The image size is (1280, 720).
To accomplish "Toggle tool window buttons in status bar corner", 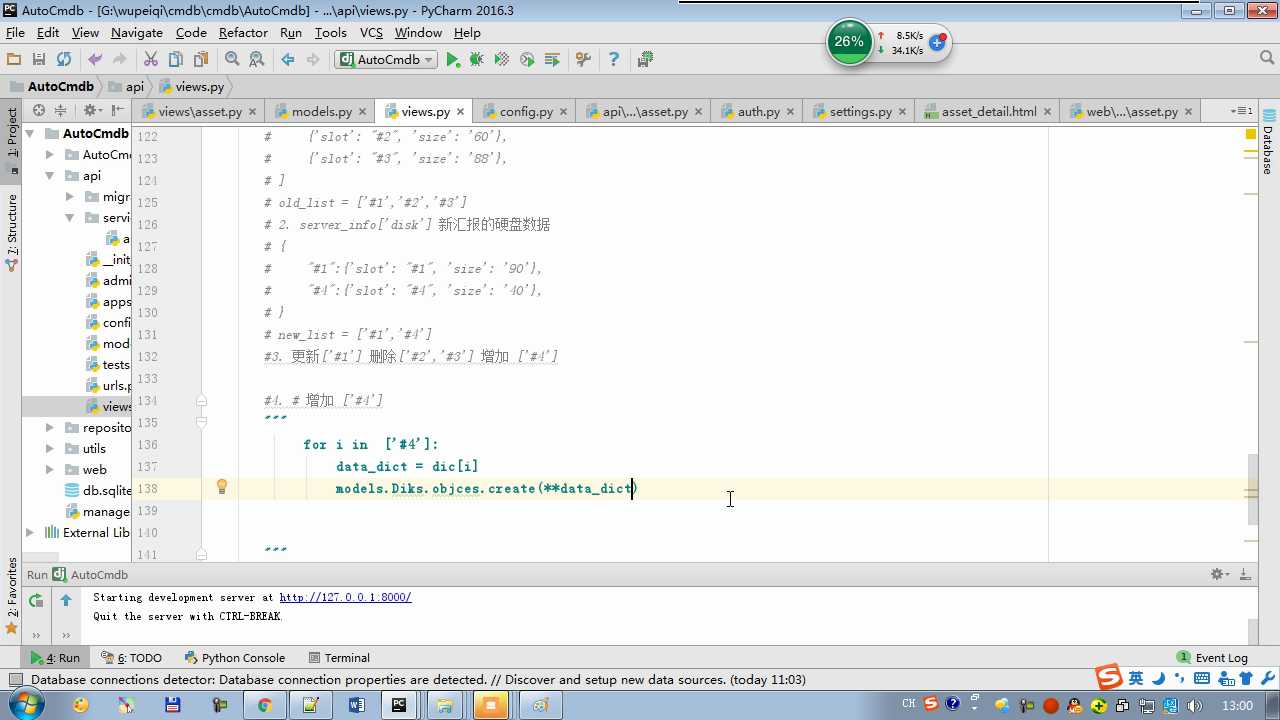I will coord(15,680).
